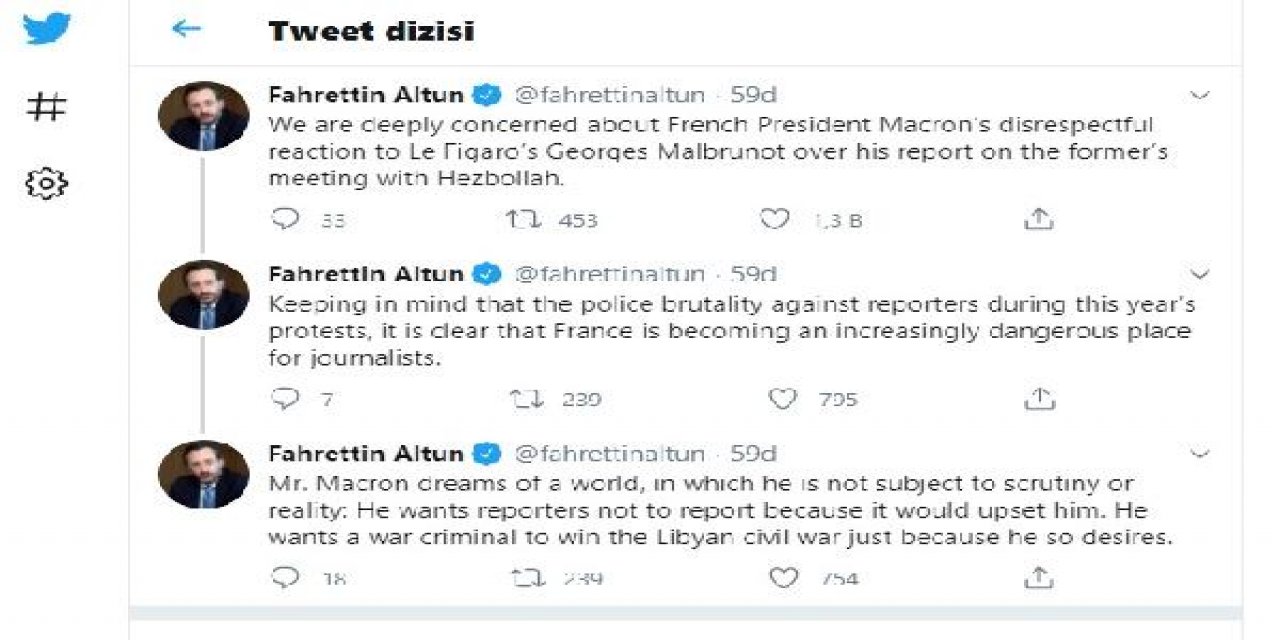The height and width of the screenshot is (640, 1280).
Task: Open the share icon on the second tweet
Action: pos(1040,398)
